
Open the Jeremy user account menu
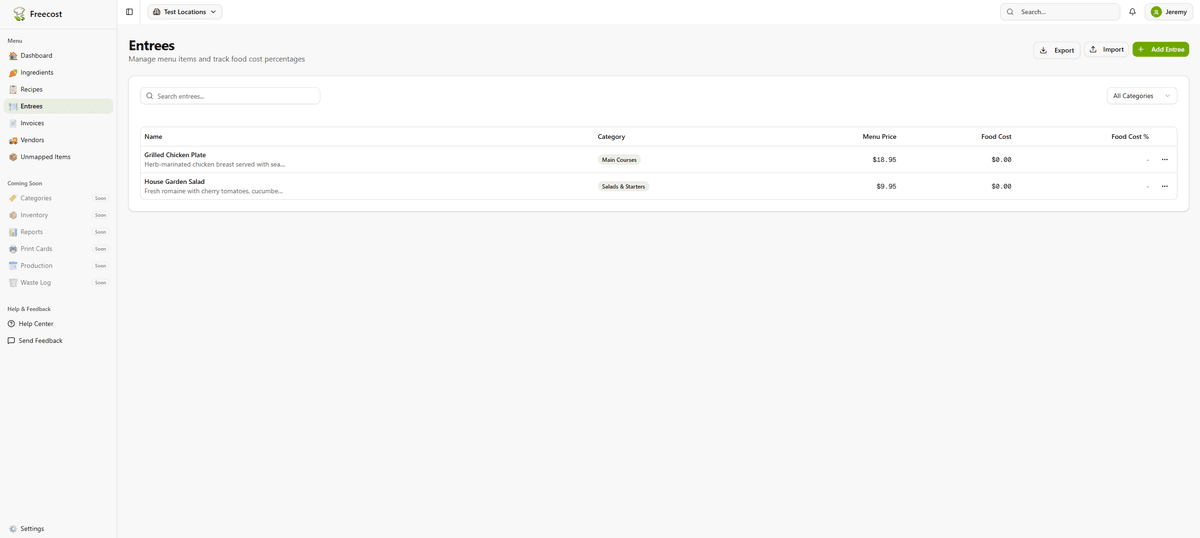[1168, 12]
